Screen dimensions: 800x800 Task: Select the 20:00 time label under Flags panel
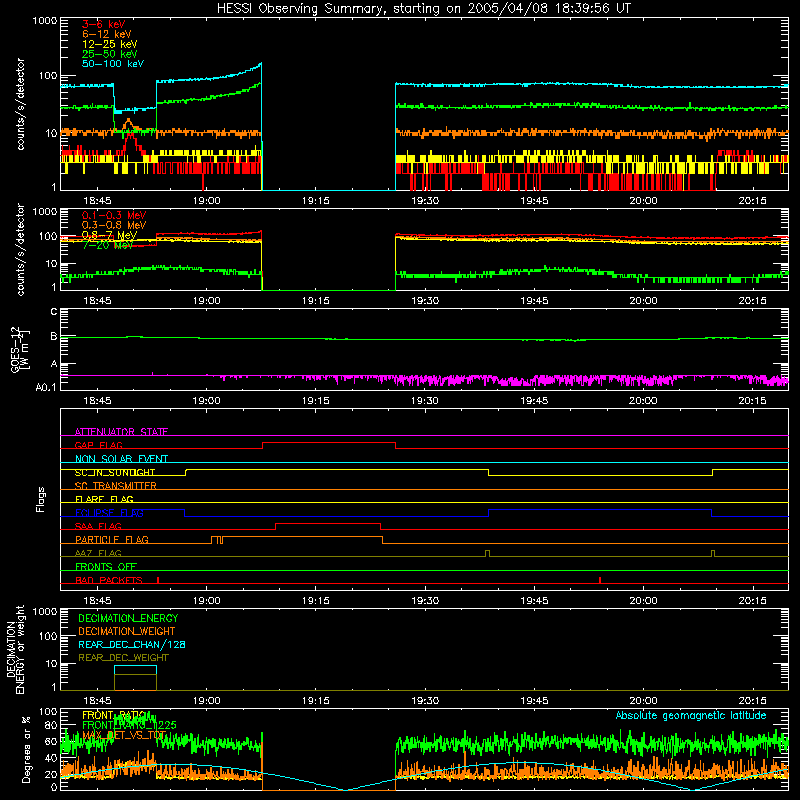coord(643,601)
